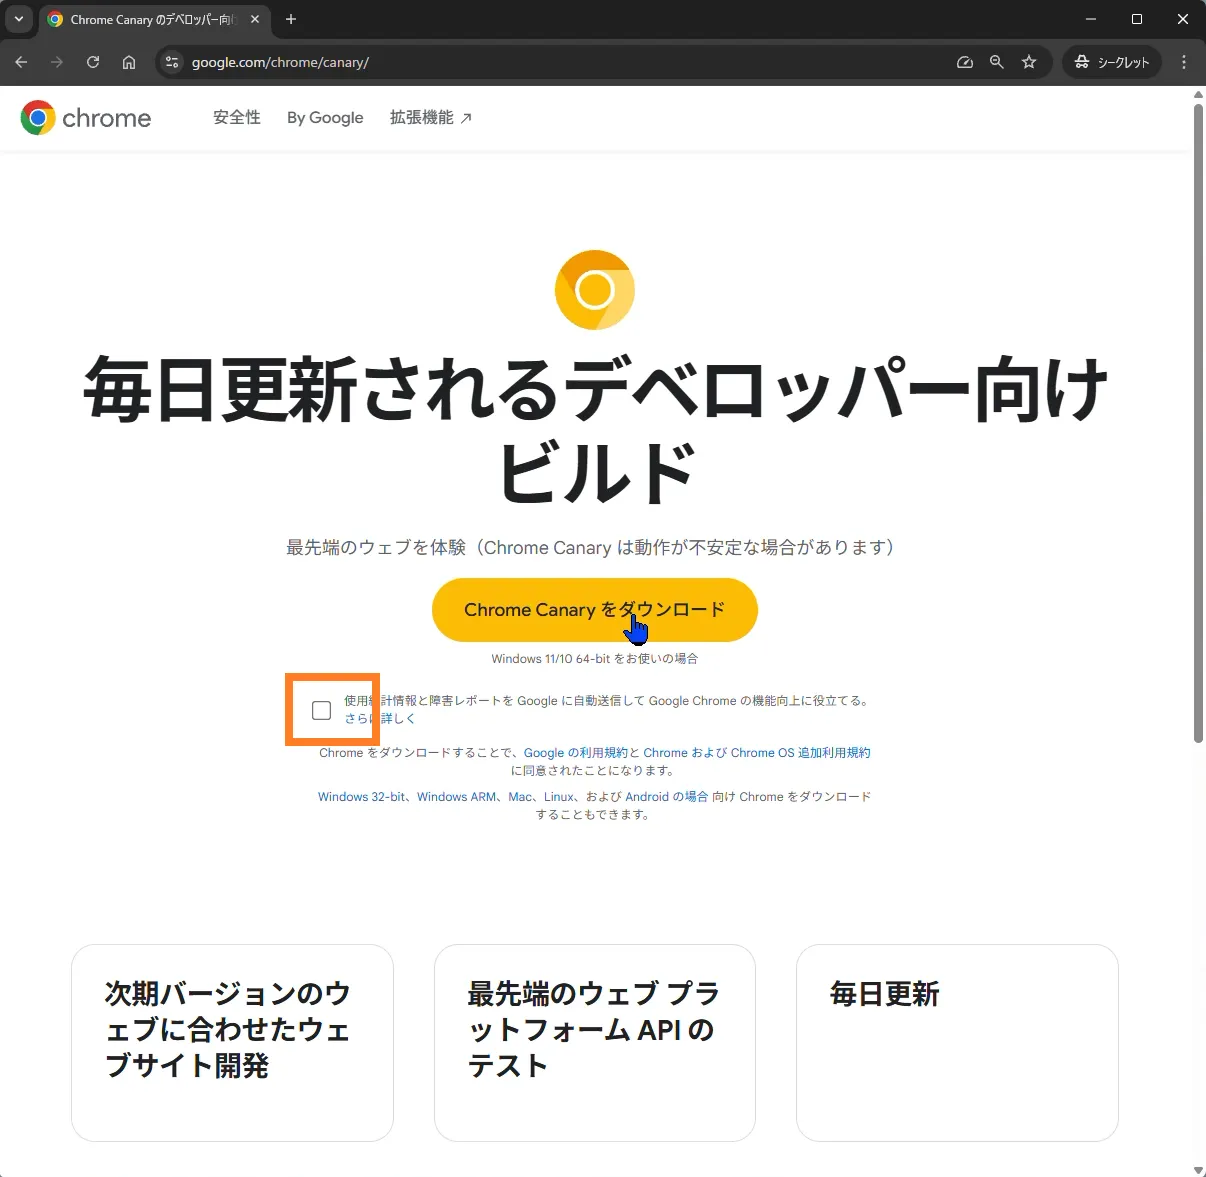
Task: Bookmark this page with star icon
Action: pyautogui.click(x=1029, y=62)
